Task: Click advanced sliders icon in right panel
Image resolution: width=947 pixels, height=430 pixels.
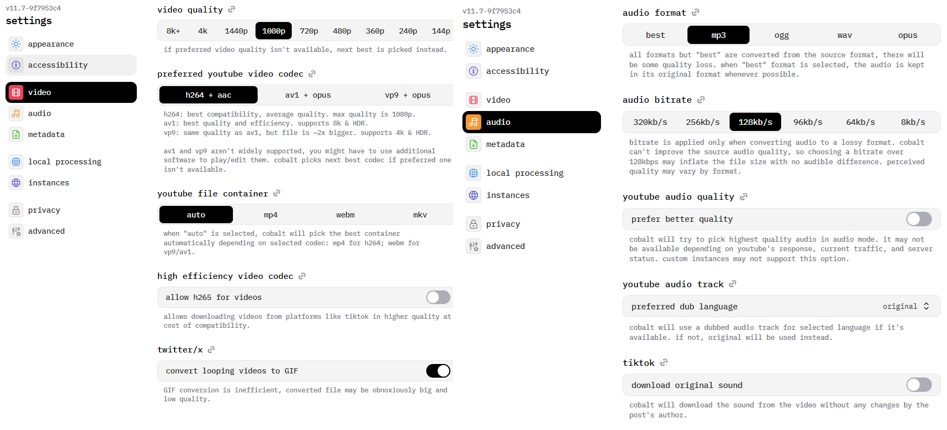Action: click(x=474, y=246)
